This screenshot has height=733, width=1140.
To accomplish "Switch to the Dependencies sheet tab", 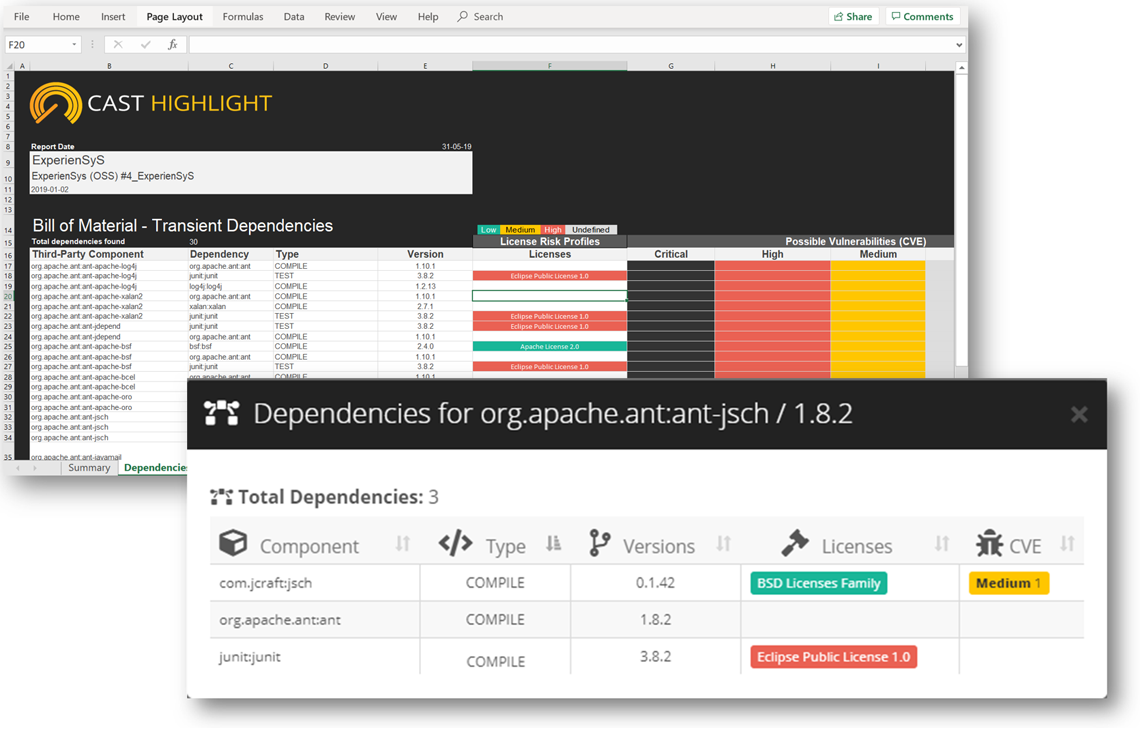I will pos(155,468).
